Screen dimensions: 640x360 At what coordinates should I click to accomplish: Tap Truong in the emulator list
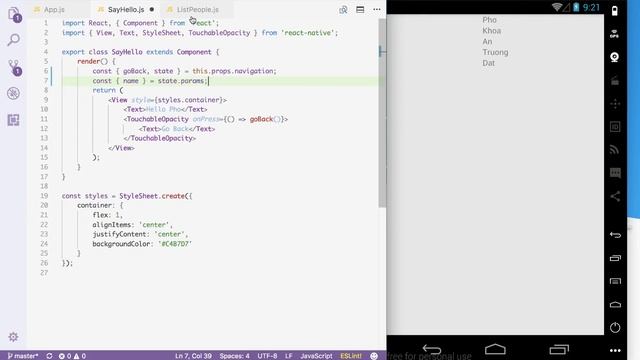(x=495, y=52)
